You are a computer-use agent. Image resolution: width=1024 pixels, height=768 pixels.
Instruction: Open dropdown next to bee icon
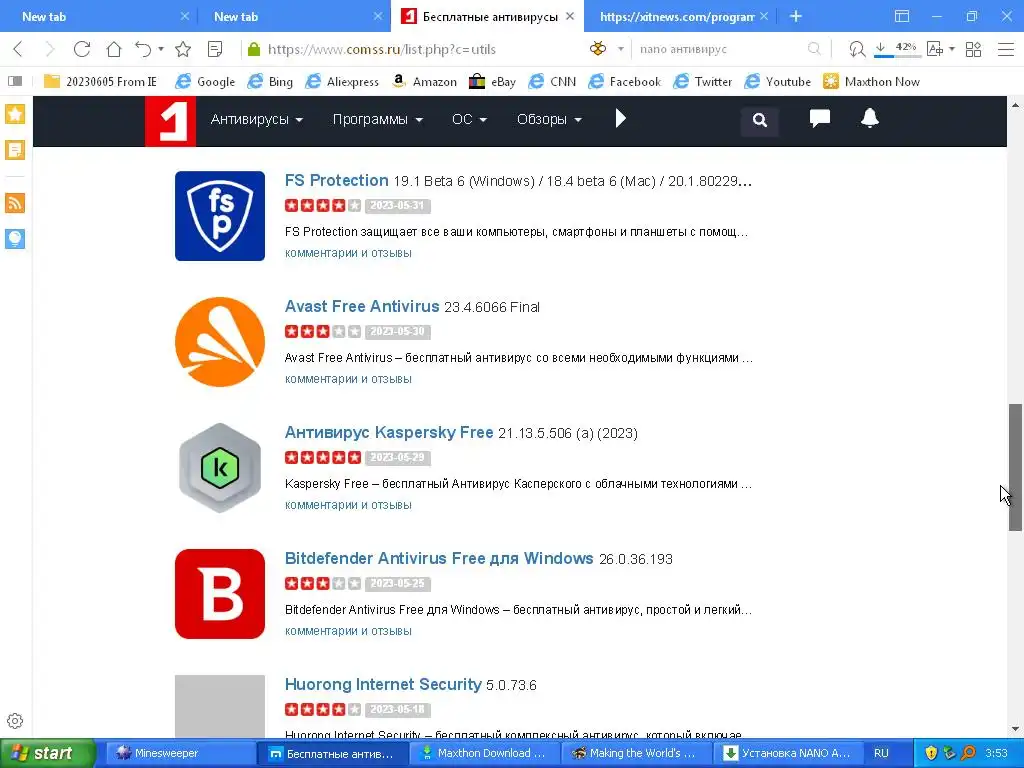point(620,49)
